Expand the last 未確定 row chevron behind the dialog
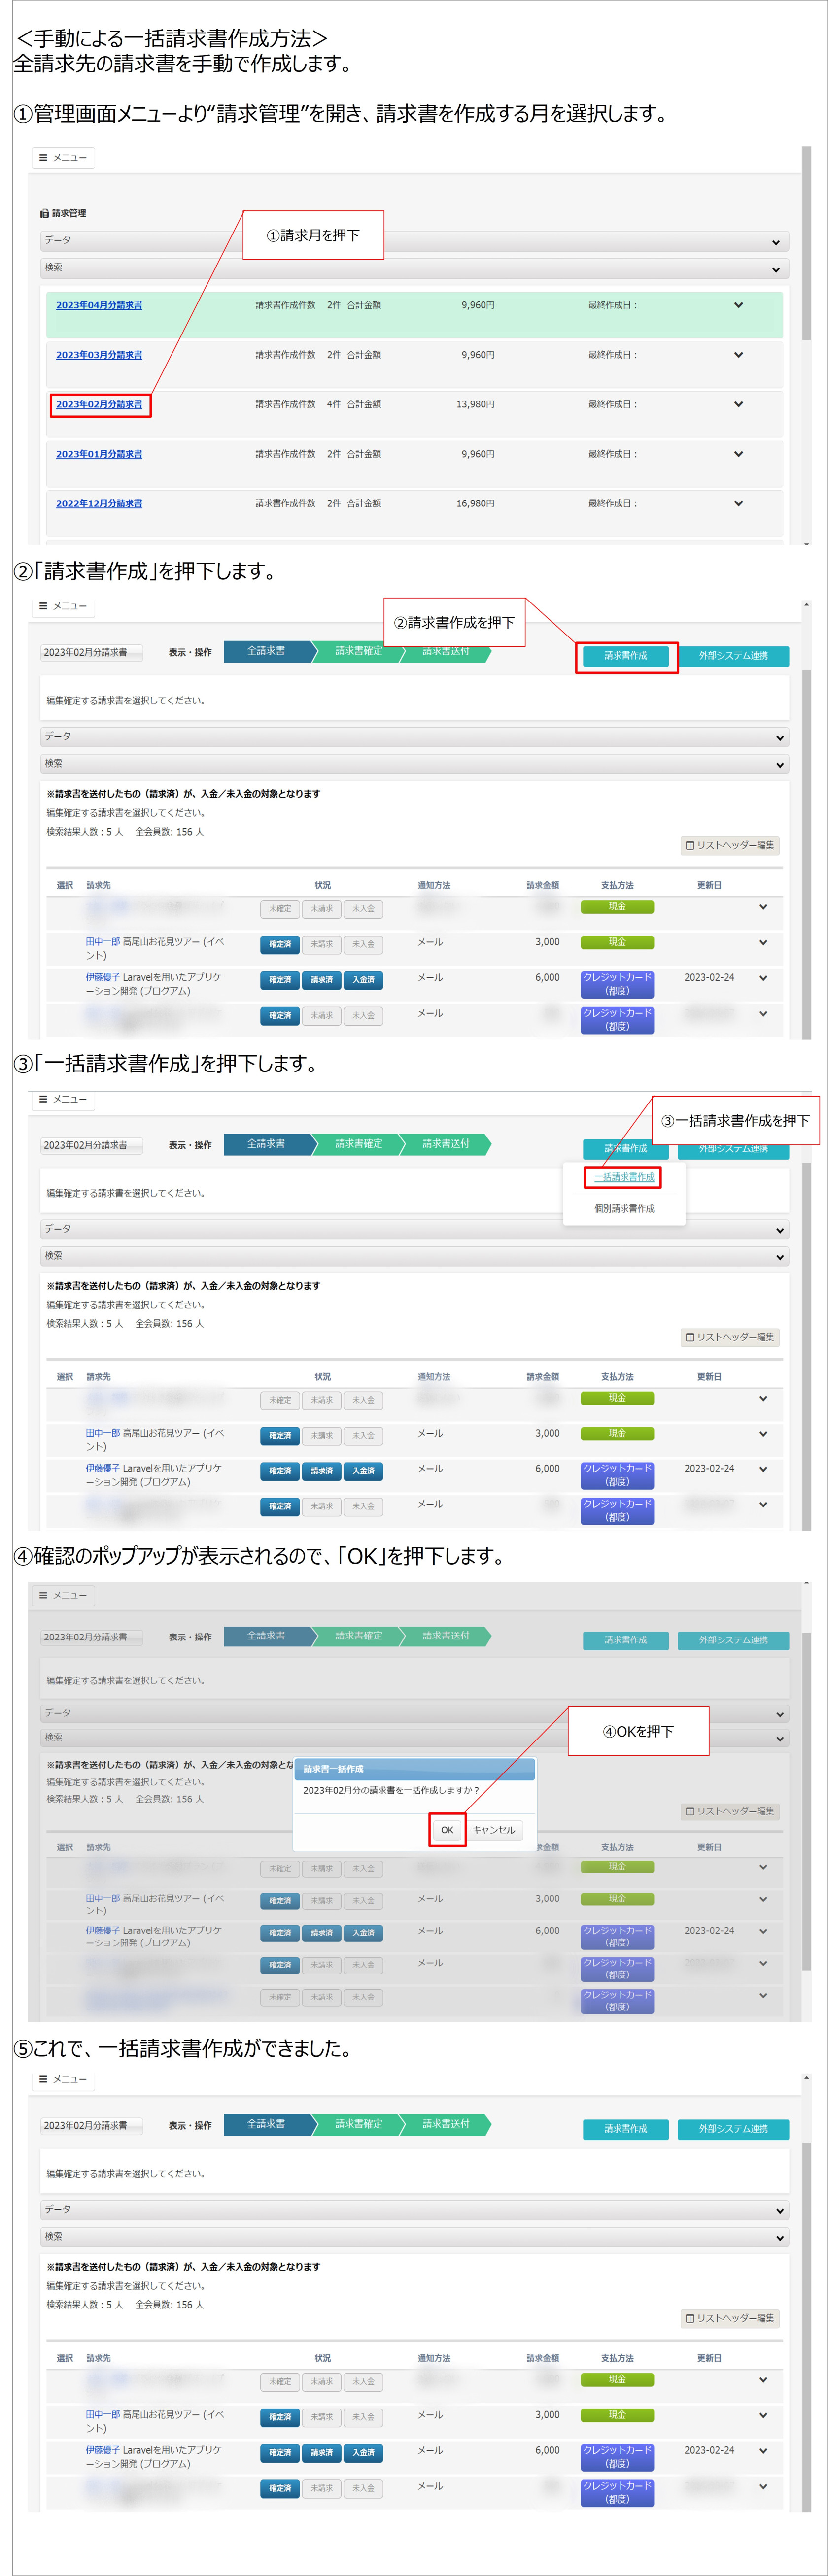Screen dimensions: 828x2576 pos(763,1996)
